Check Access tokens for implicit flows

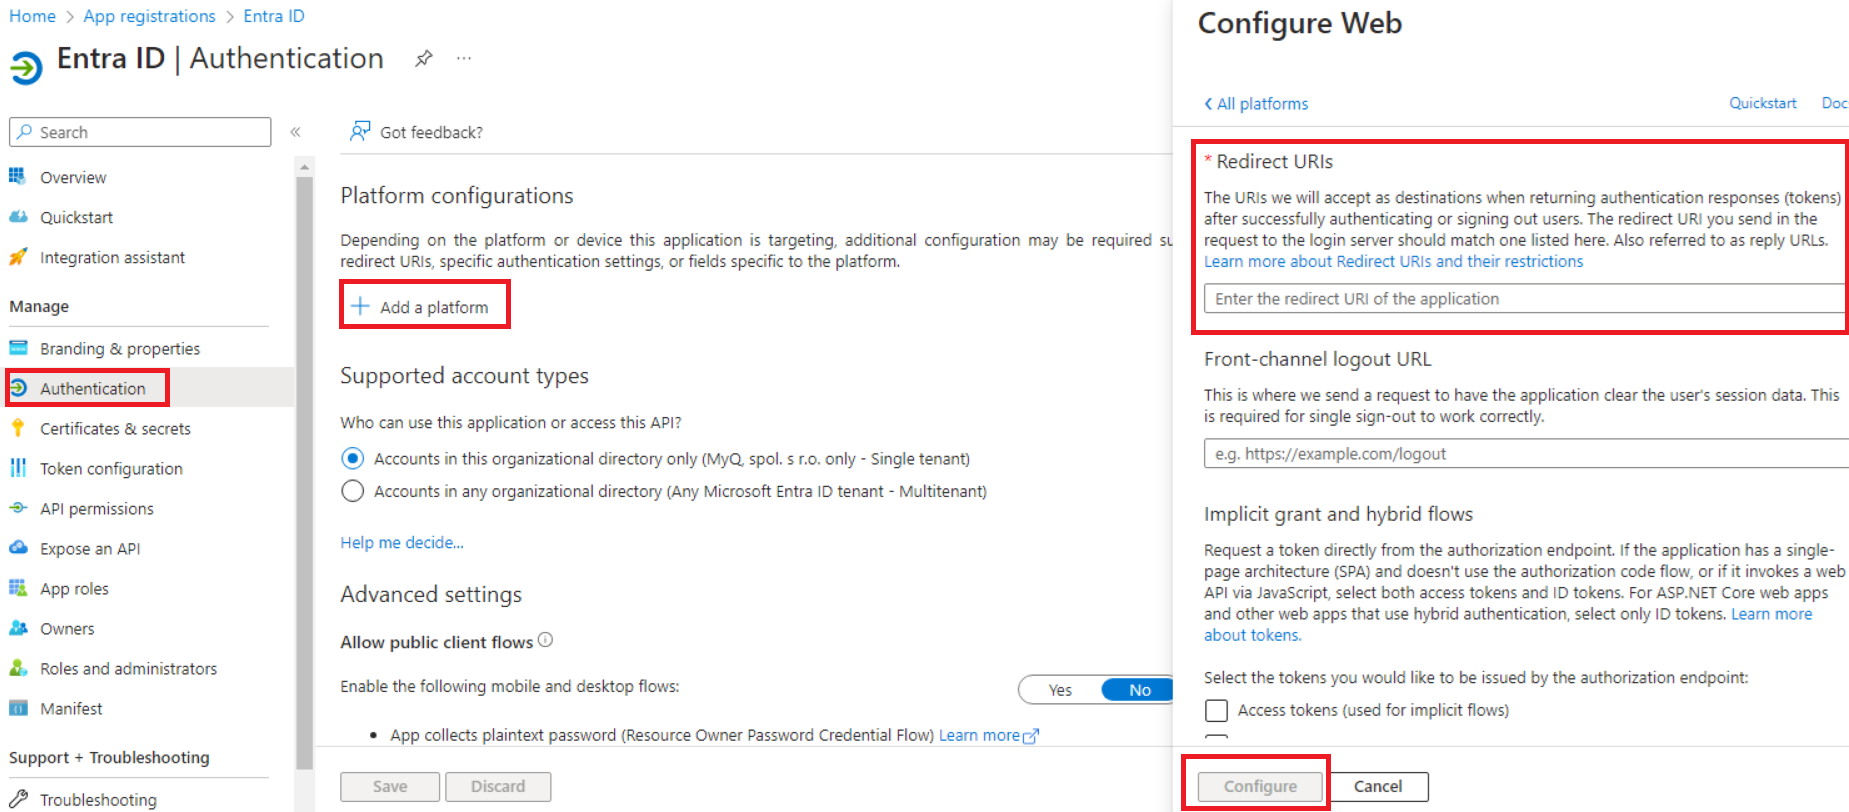[1216, 710]
